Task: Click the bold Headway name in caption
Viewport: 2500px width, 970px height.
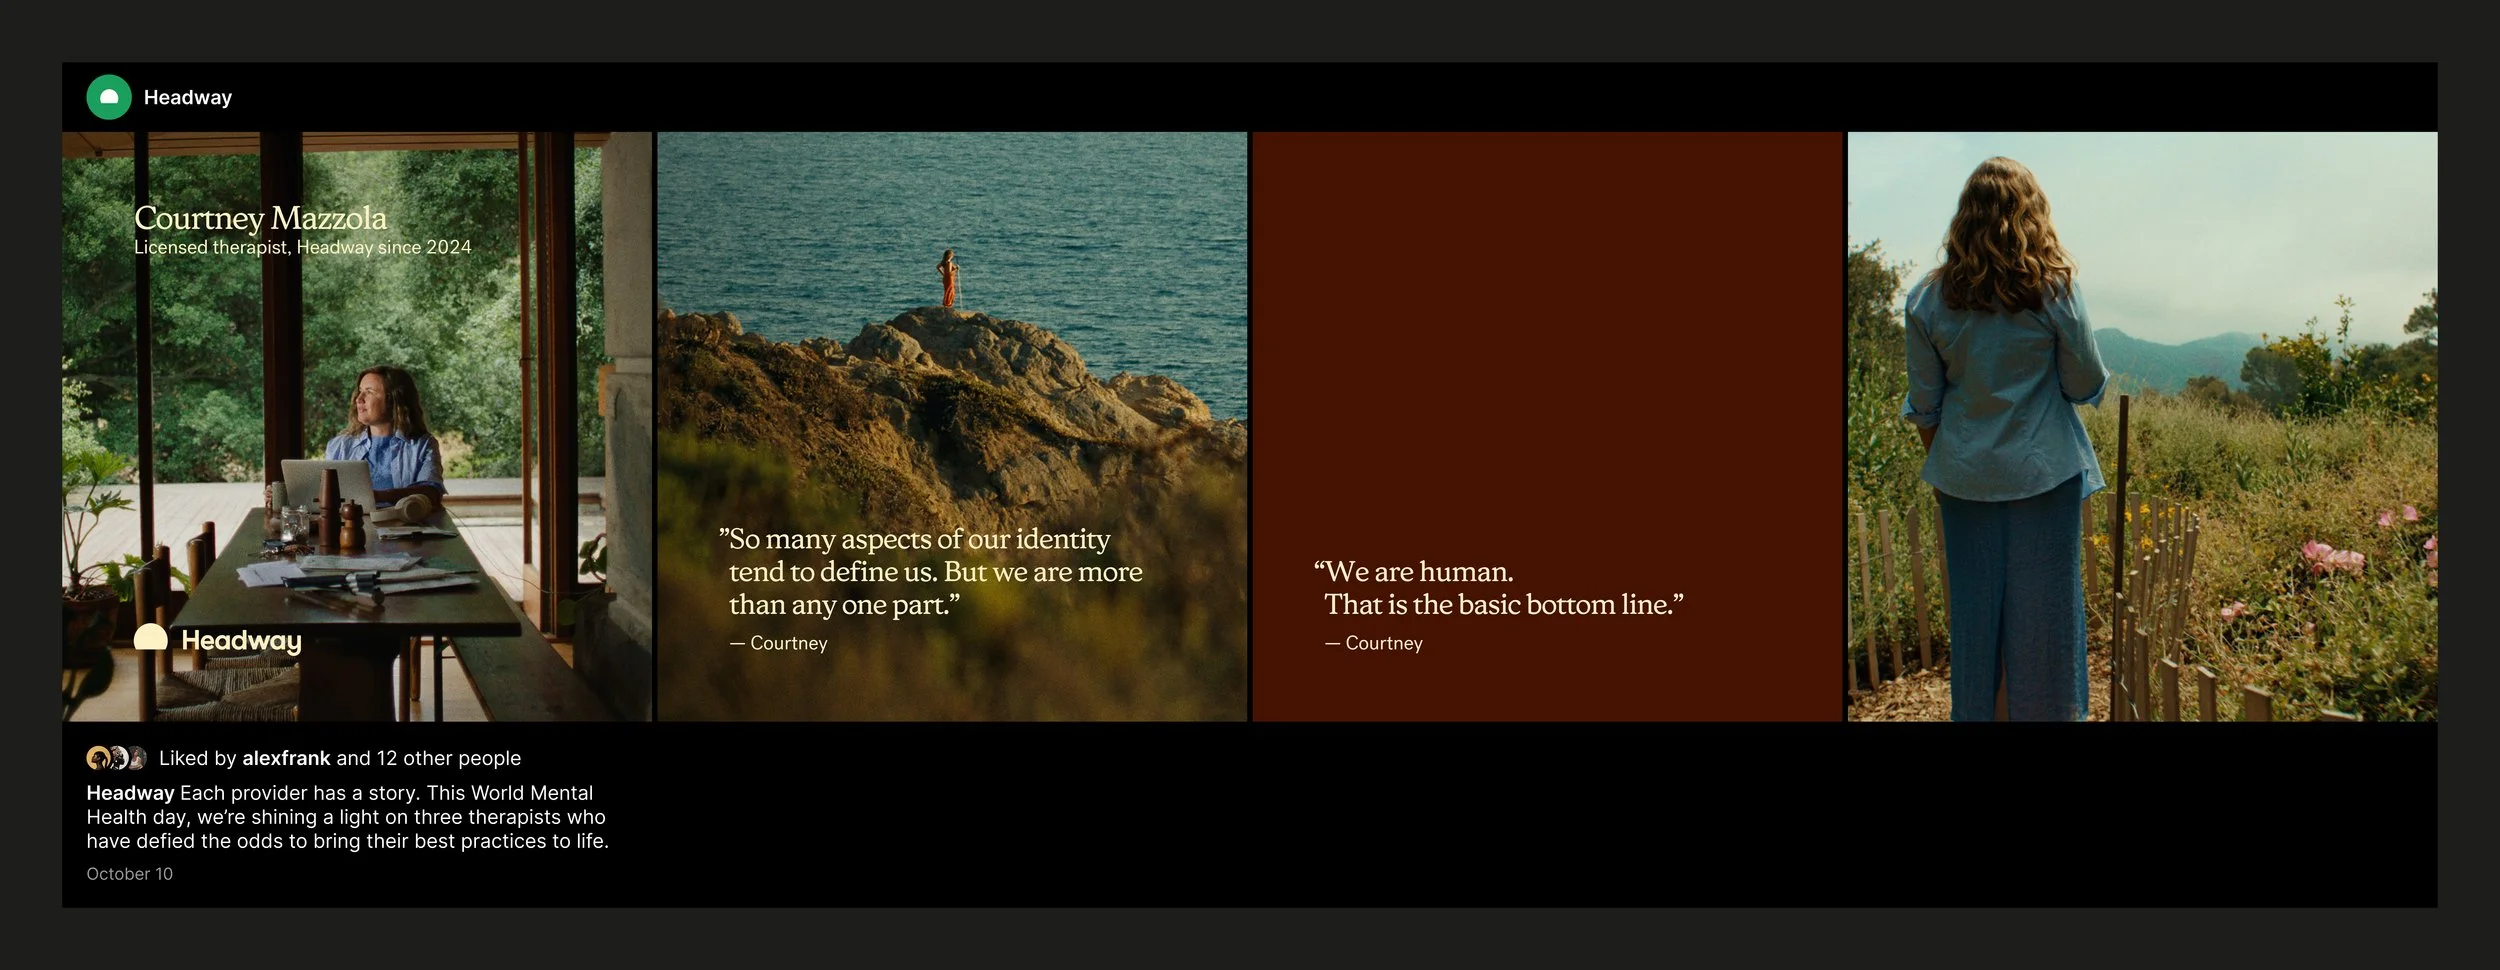Action: click(x=130, y=793)
